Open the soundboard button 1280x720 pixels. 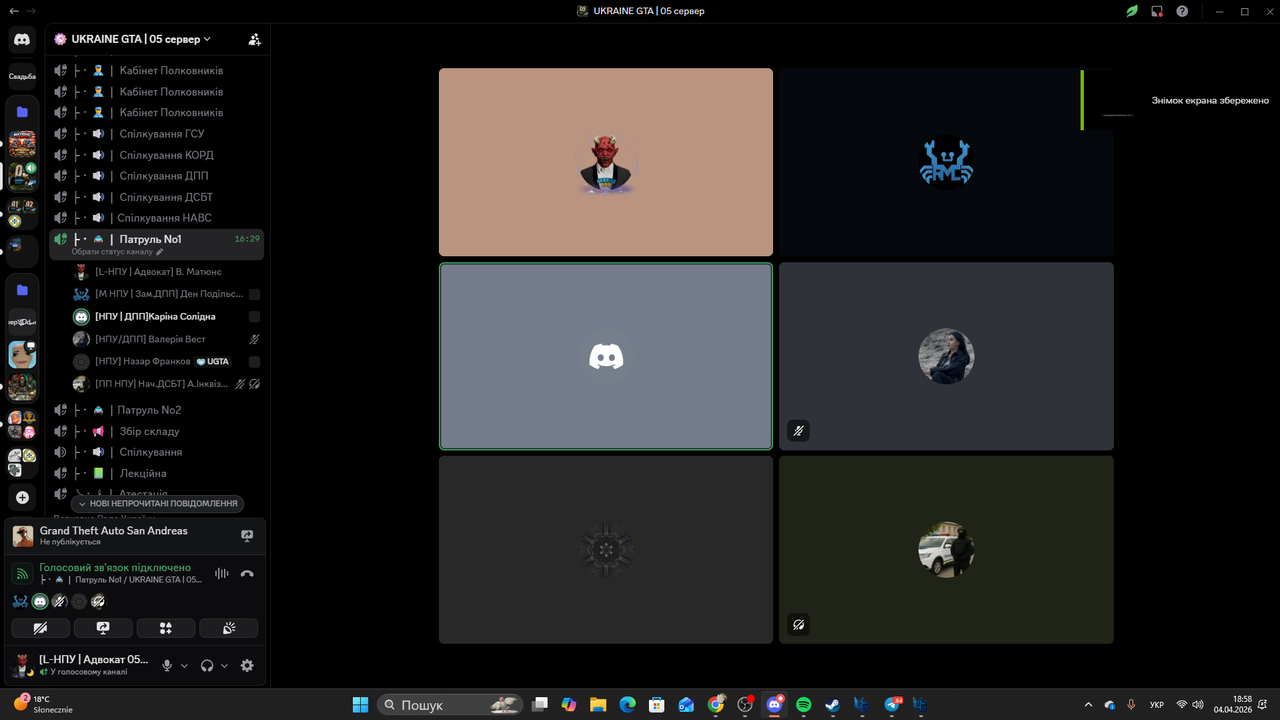229,628
